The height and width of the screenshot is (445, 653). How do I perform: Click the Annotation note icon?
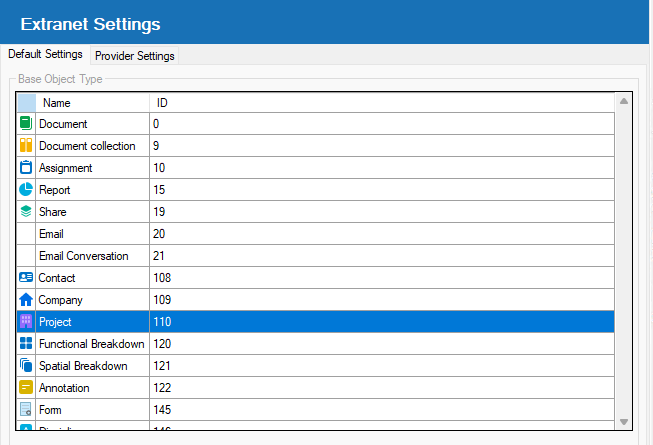coord(26,388)
